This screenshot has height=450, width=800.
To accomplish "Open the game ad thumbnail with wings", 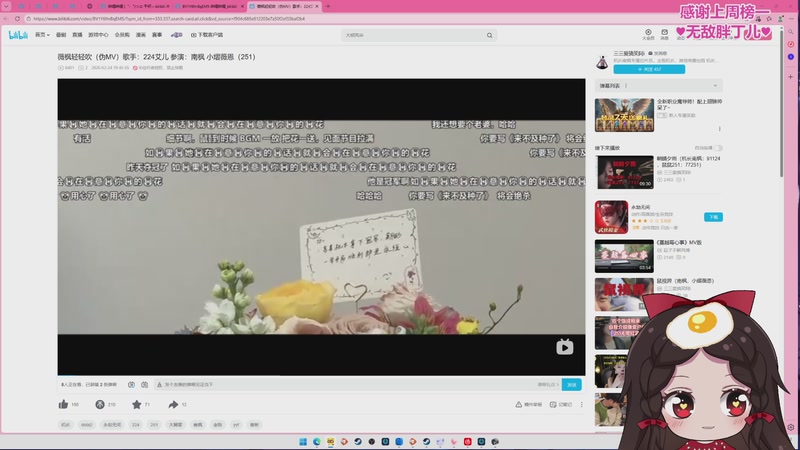I will 624,115.
